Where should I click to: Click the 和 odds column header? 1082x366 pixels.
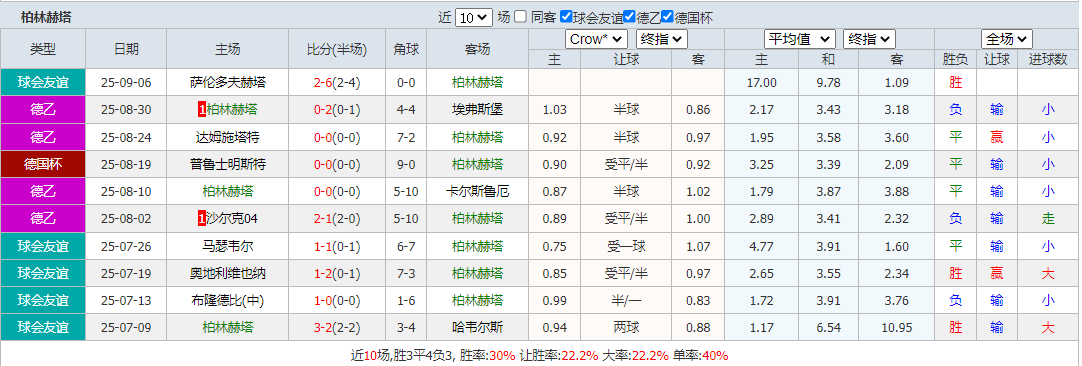coord(828,59)
